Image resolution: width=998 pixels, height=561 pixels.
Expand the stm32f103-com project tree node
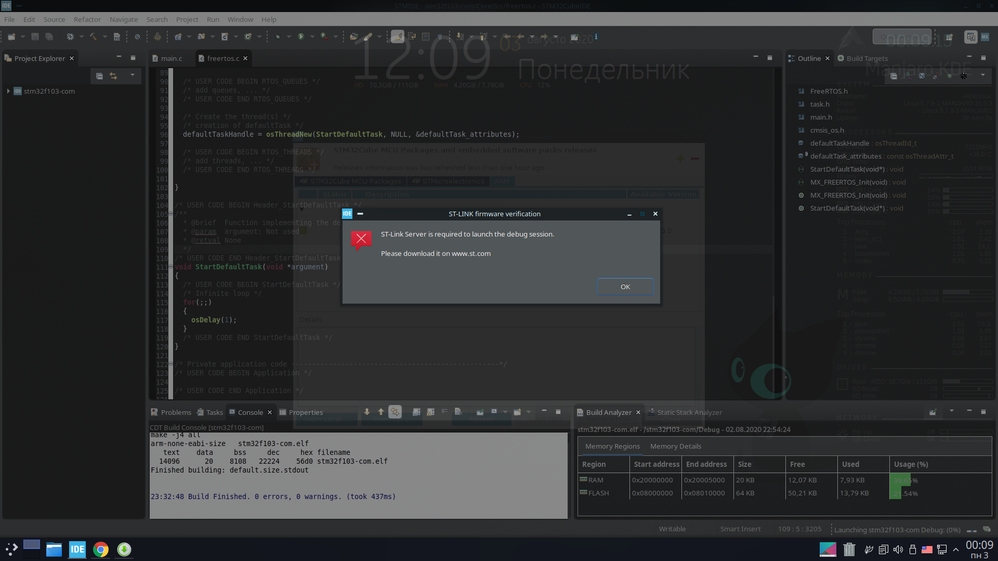coord(8,91)
